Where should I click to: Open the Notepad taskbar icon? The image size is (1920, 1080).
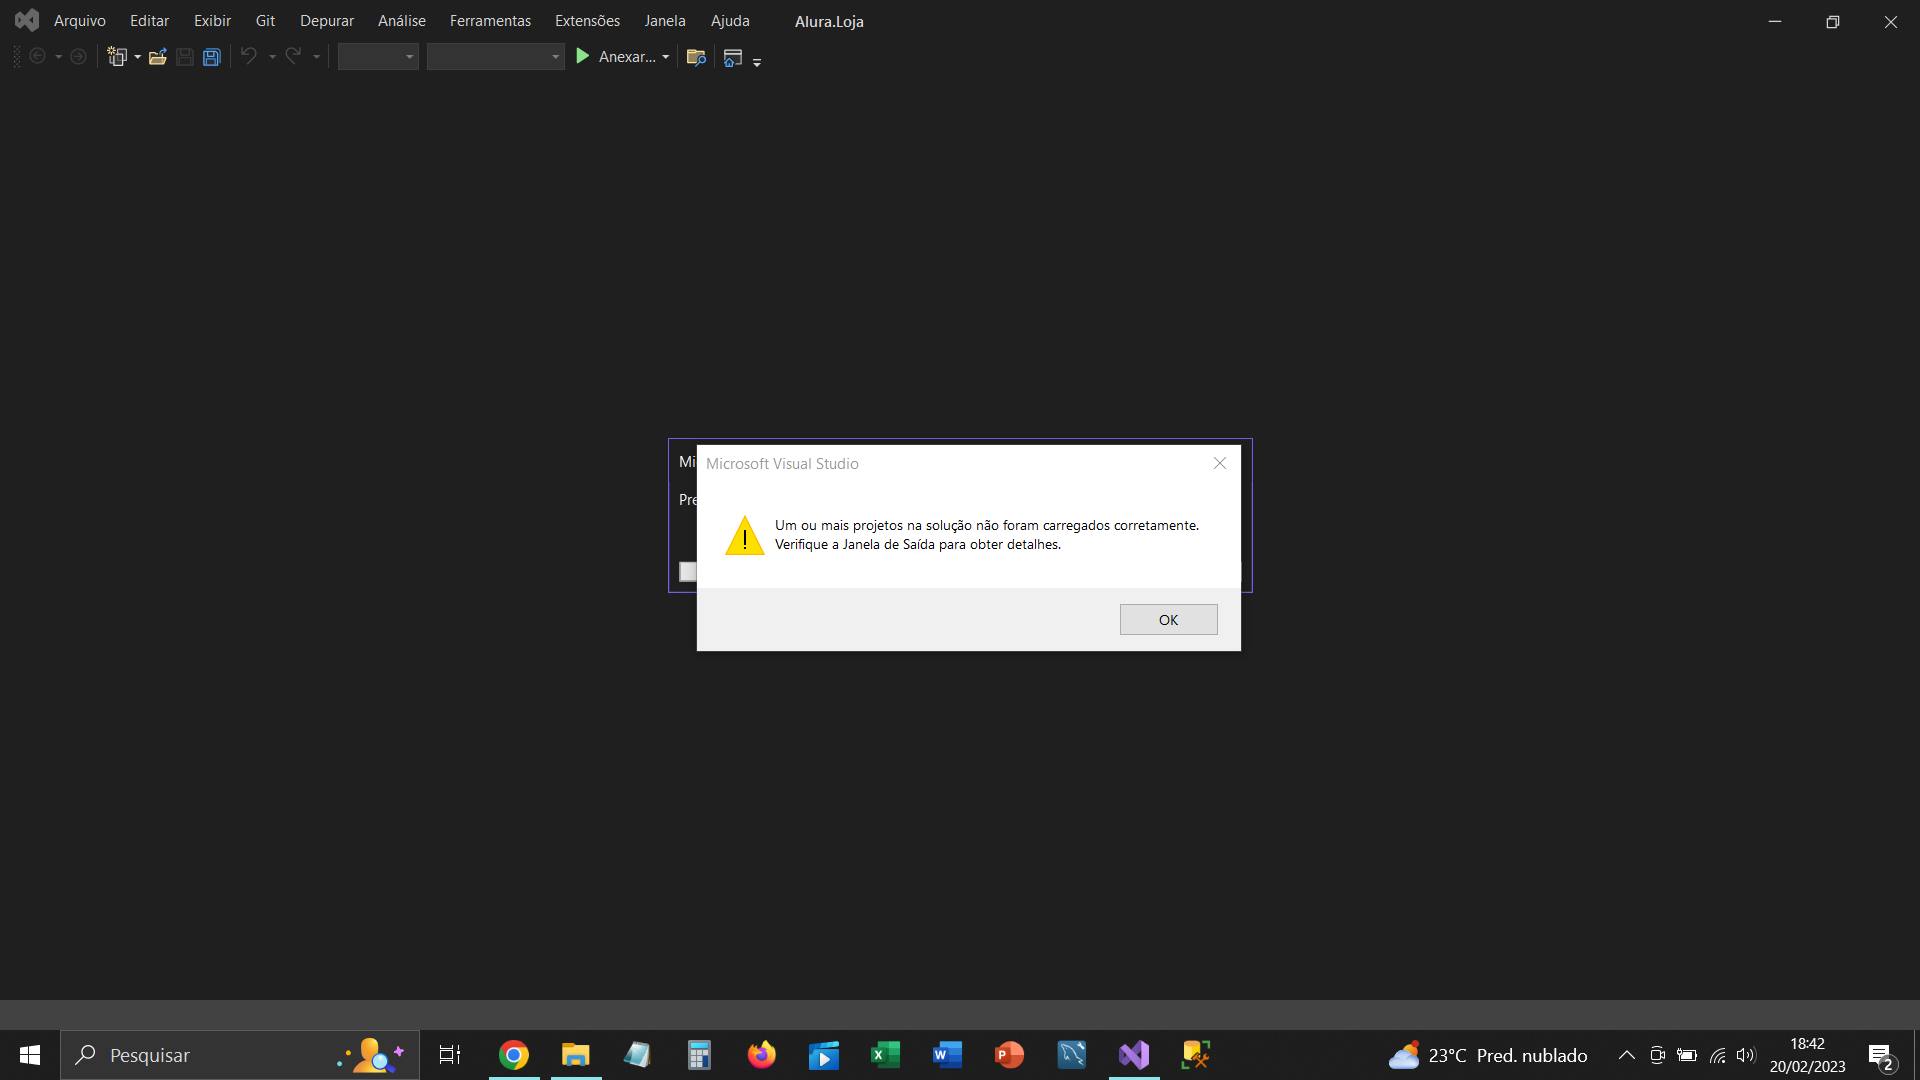click(x=637, y=1055)
